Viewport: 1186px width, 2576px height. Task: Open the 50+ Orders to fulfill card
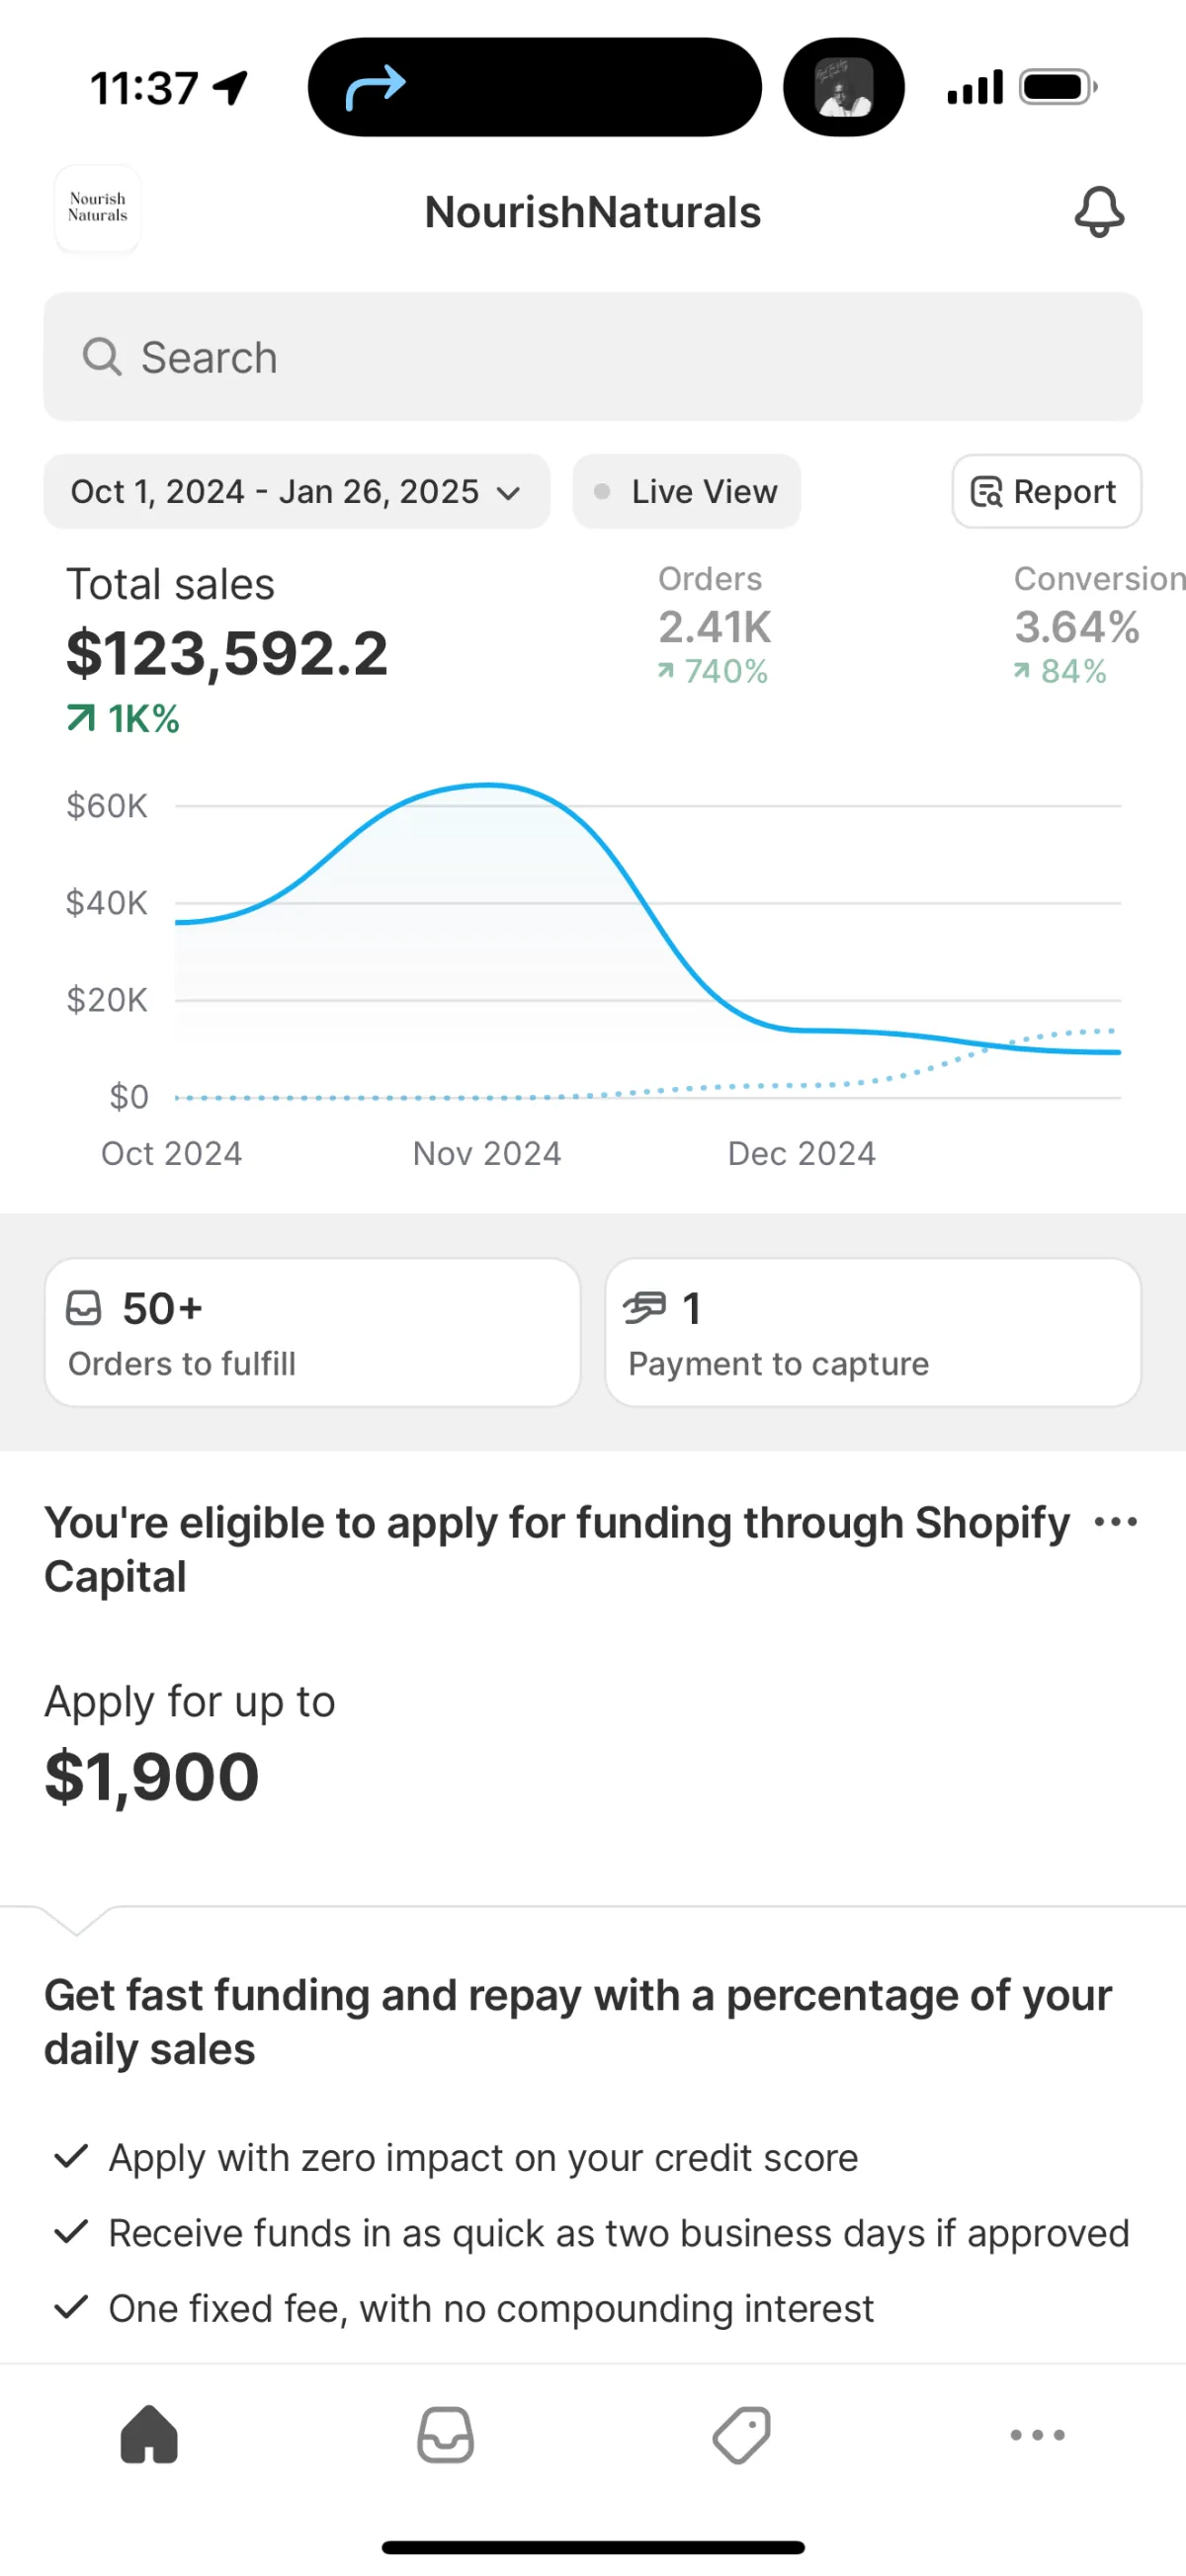[312, 1332]
